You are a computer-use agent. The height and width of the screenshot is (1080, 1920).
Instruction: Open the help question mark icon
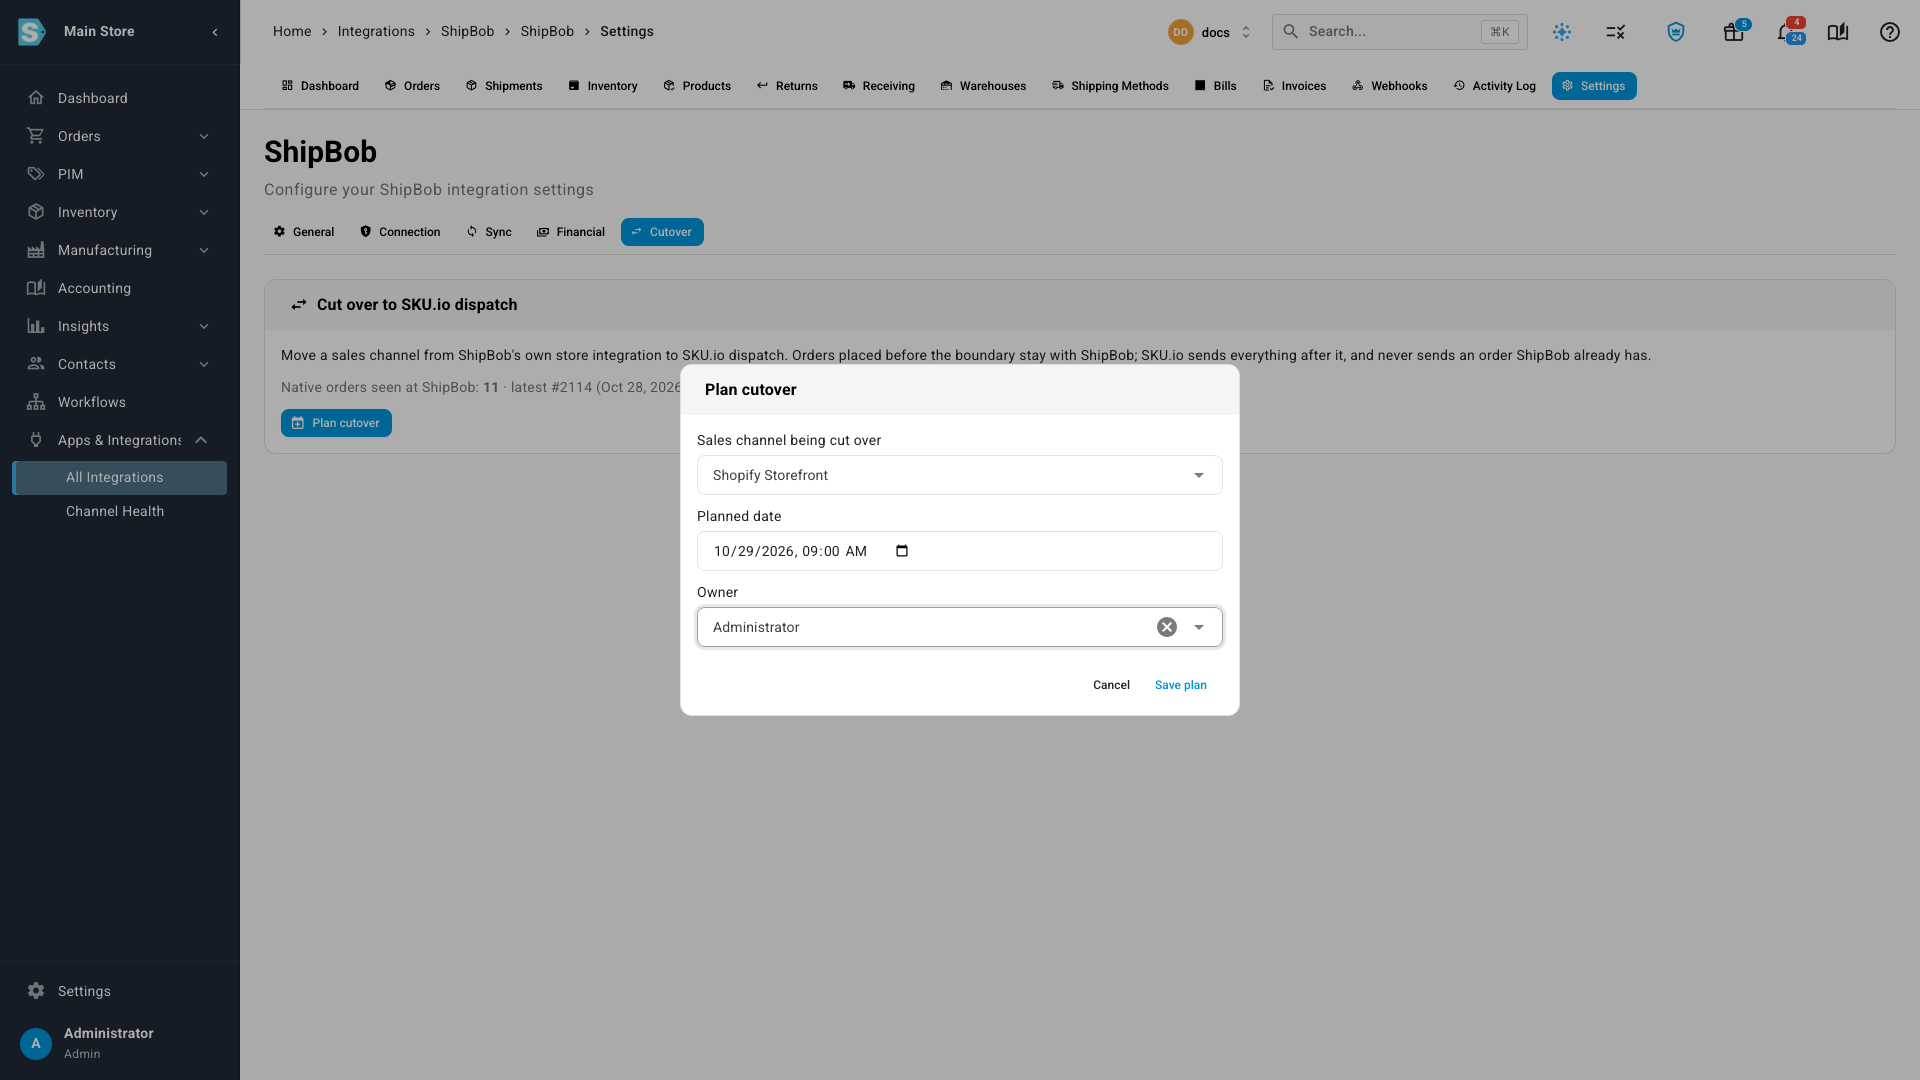point(1890,32)
